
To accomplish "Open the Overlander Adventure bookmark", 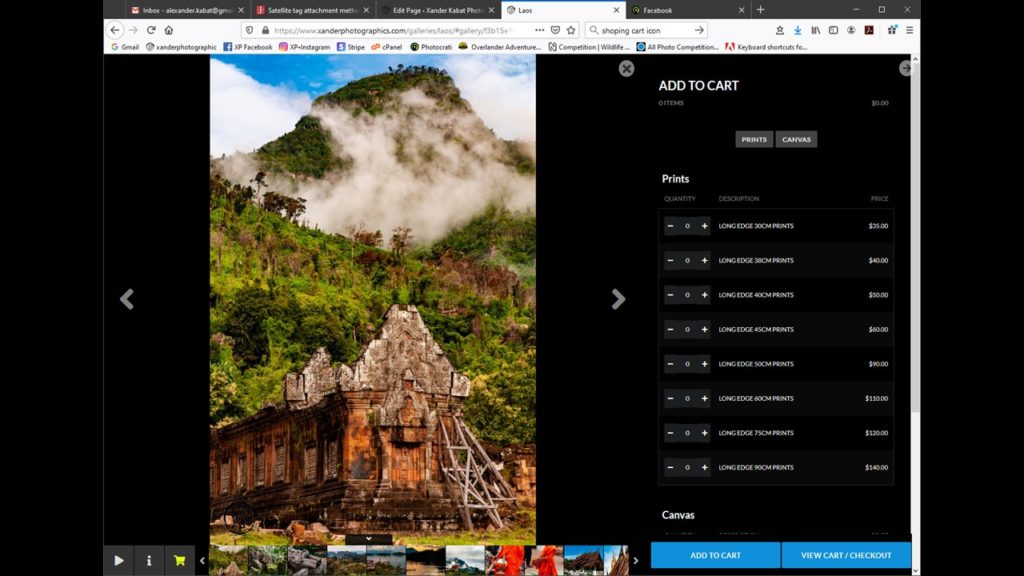I will click(x=500, y=47).
